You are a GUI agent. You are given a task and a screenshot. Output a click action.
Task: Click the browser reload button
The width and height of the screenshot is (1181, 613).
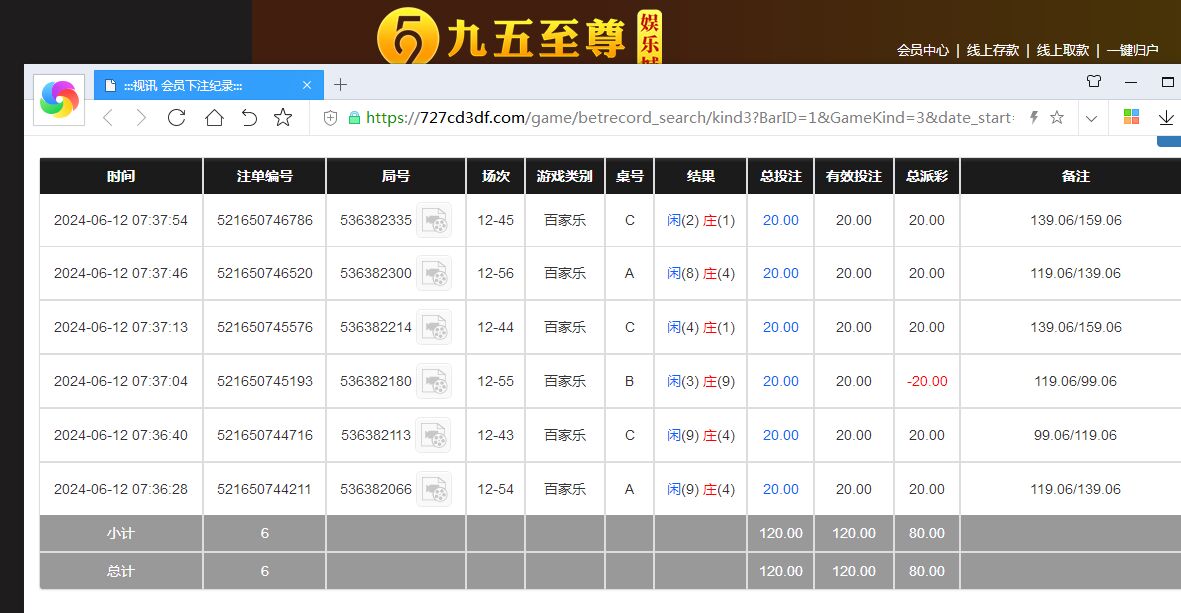176,118
